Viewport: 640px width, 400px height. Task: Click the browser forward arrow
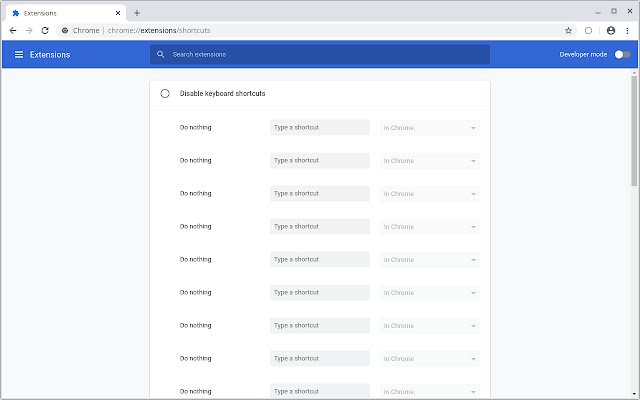(29, 31)
